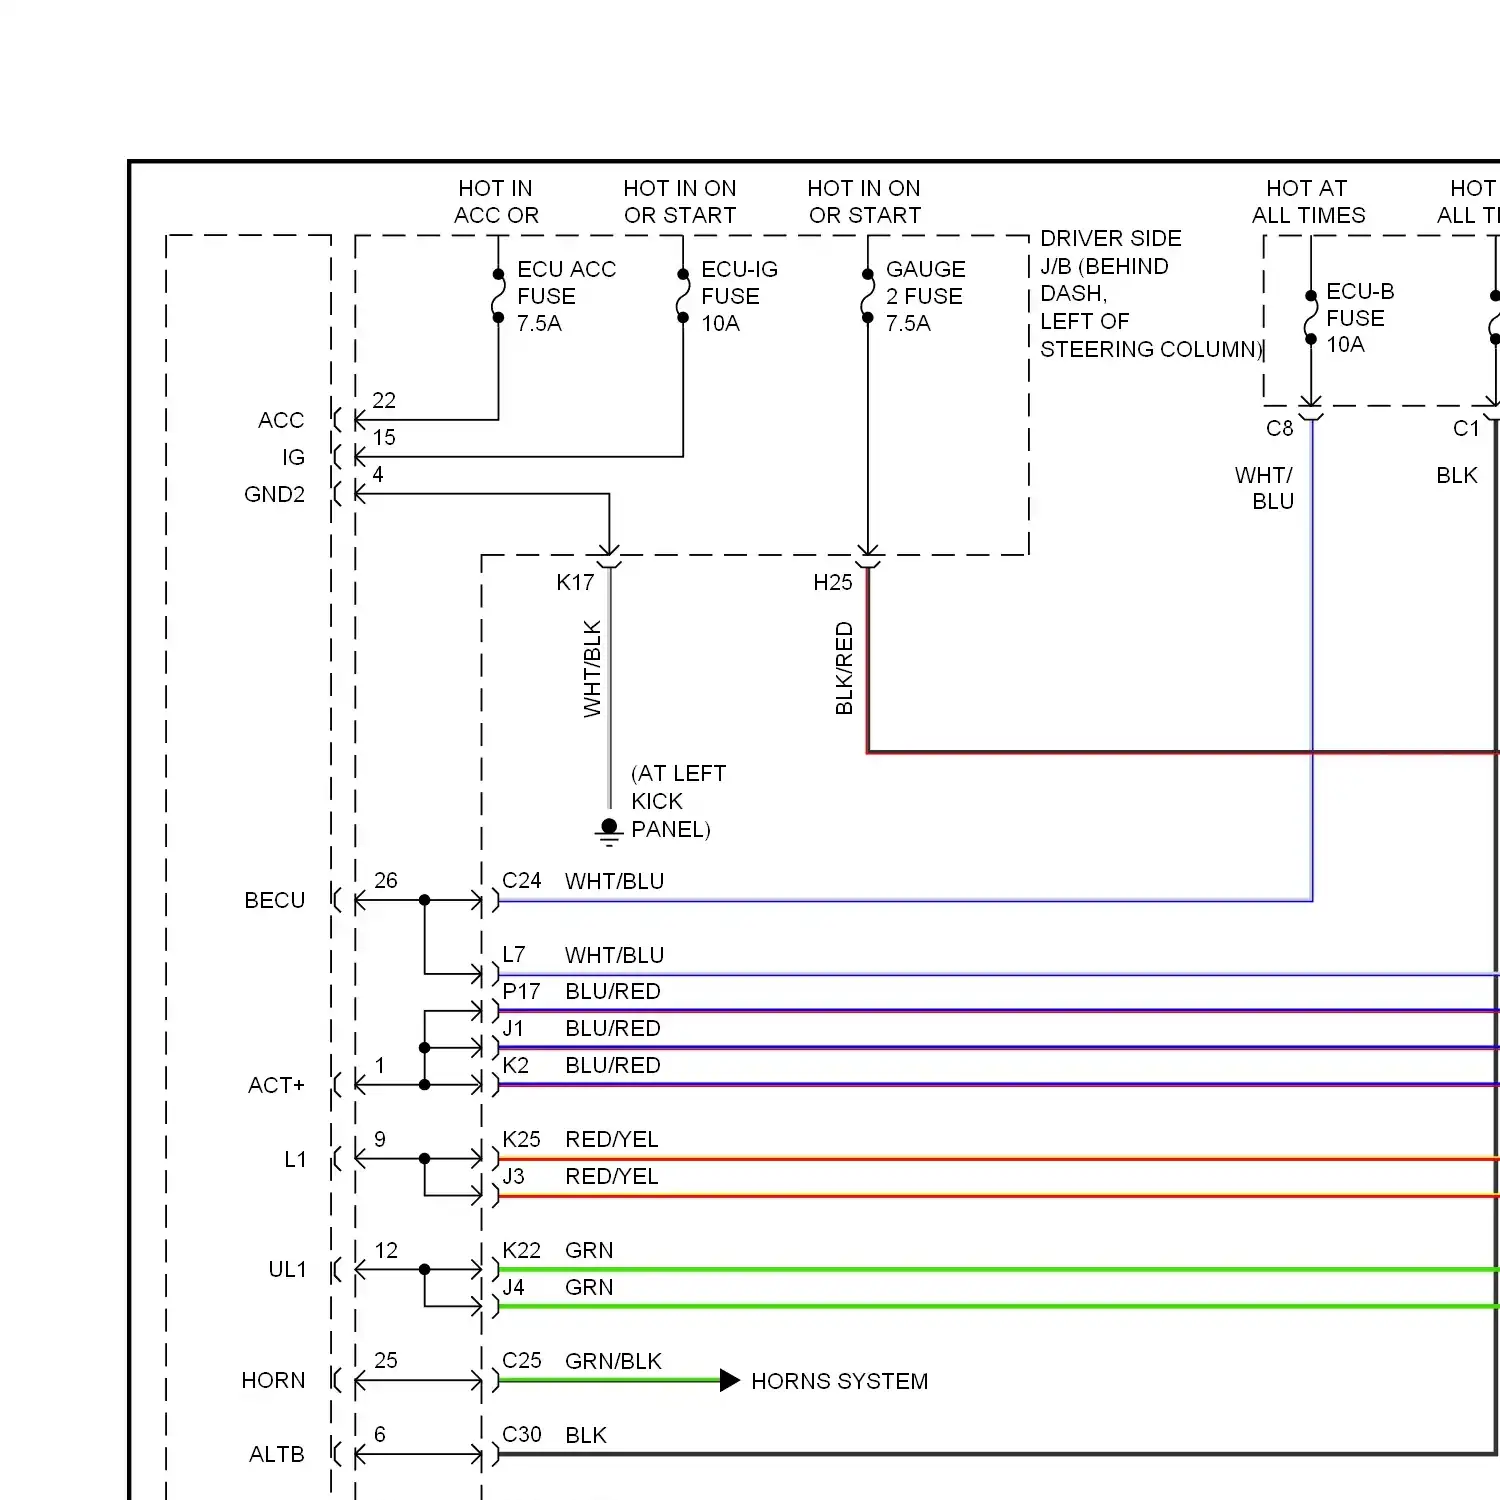Image resolution: width=1500 pixels, height=1500 pixels.
Task: Click the RED/YEL label next to K25
Action: pos(611,1139)
